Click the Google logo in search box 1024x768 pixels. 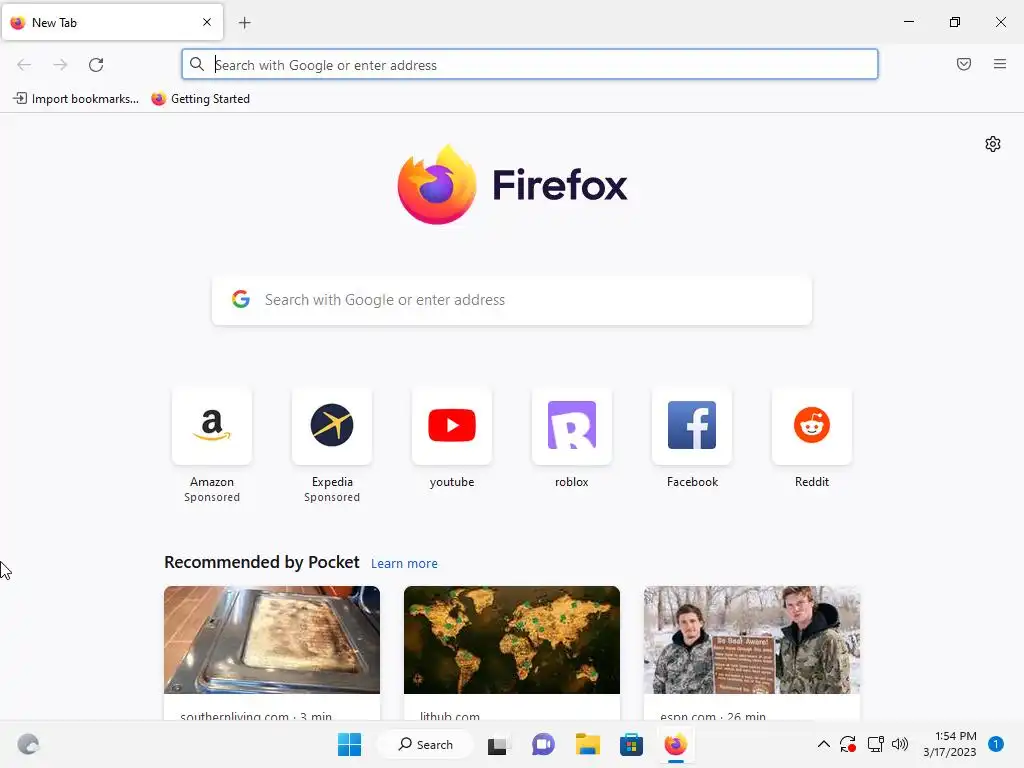click(241, 299)
